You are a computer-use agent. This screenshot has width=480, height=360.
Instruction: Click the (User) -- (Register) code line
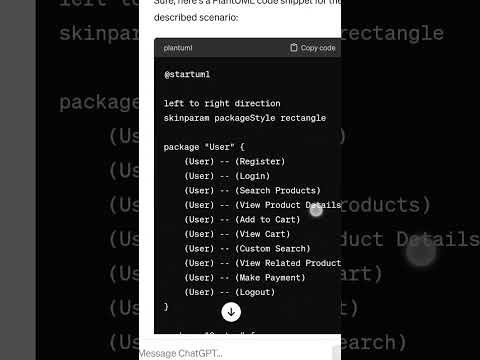[x=235, y=162]
